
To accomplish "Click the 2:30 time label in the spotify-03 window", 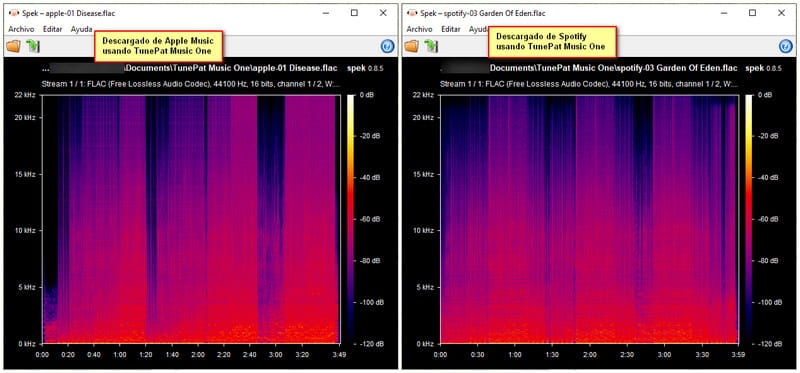I will (x=627, y=354).
